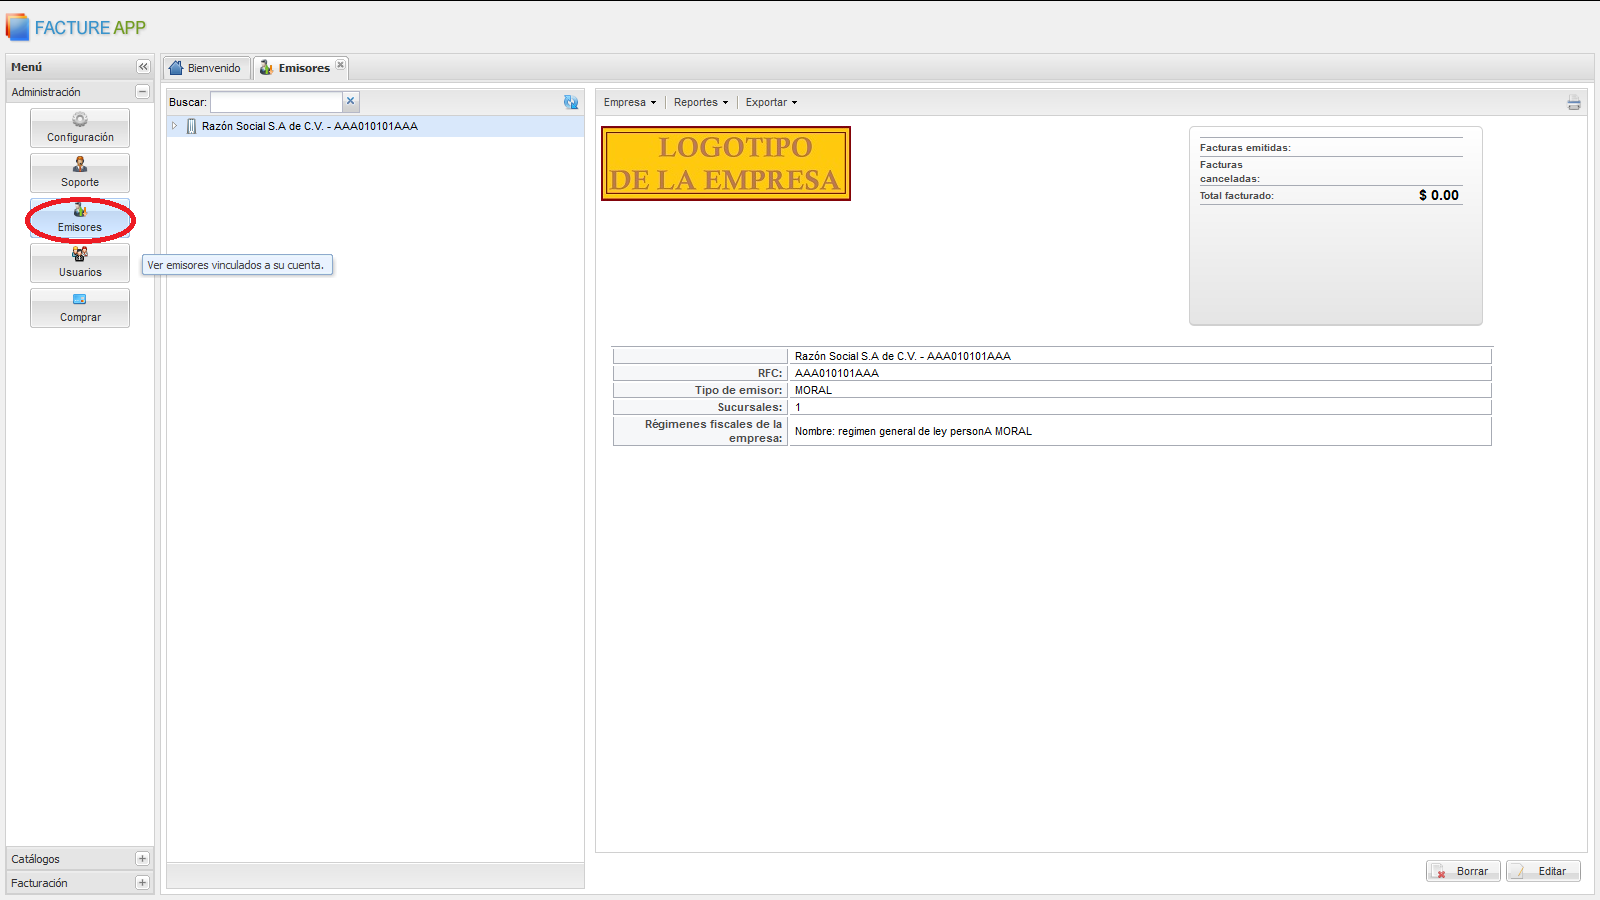Click the refresh icon beside search
Screen dimensions: 1600x900
point(571,102)
